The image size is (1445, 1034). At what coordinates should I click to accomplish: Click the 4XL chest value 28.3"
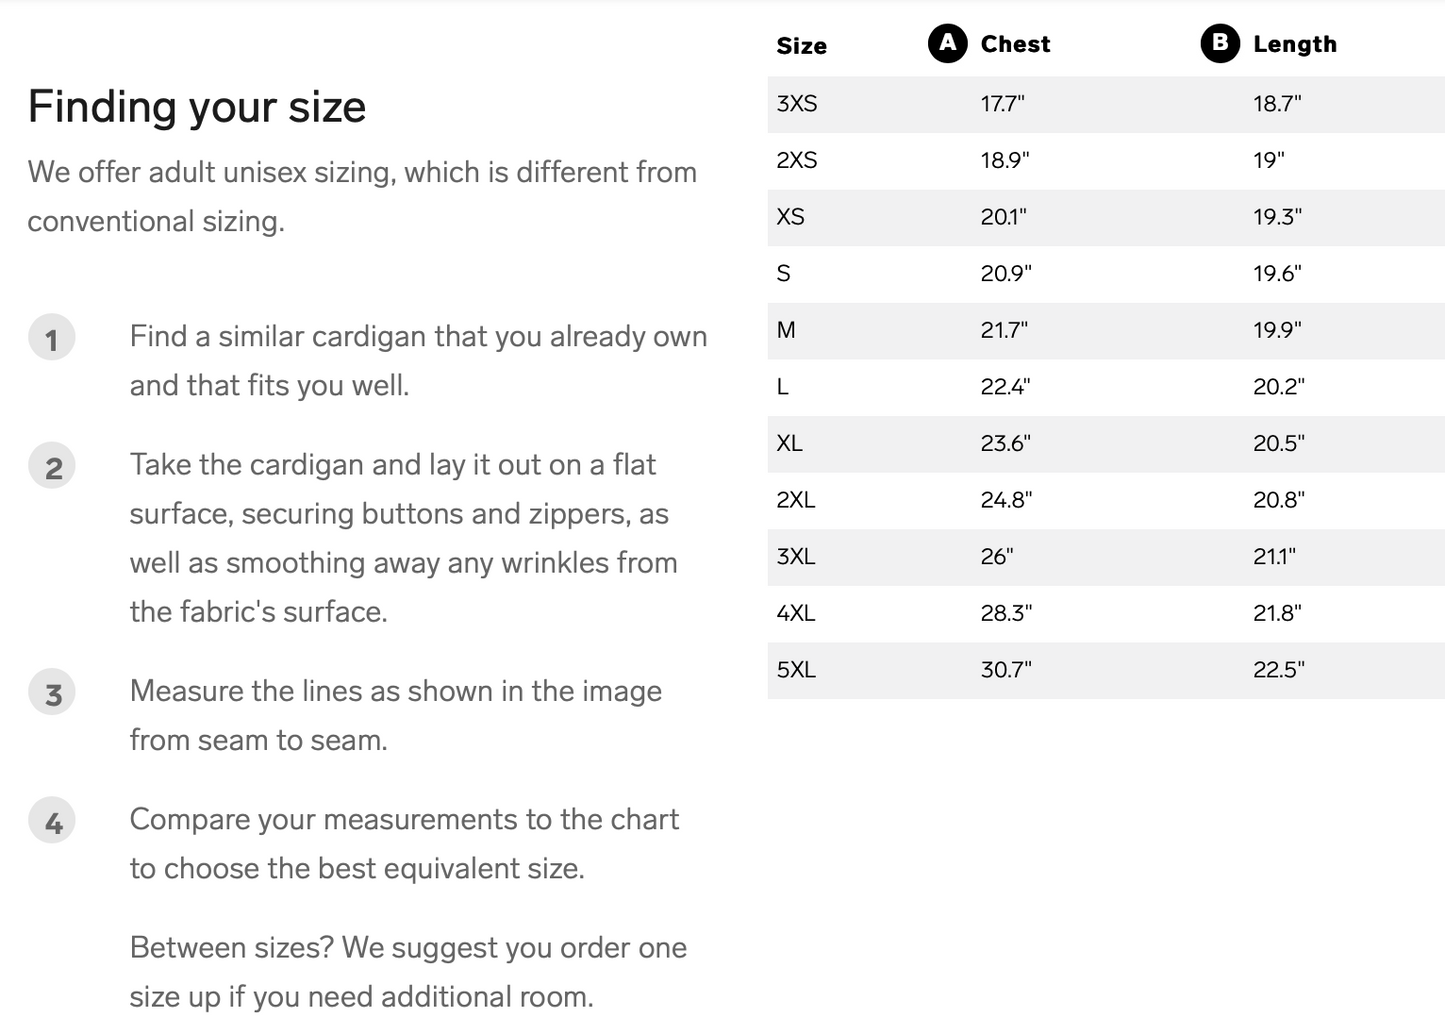tap(1005, 613)
